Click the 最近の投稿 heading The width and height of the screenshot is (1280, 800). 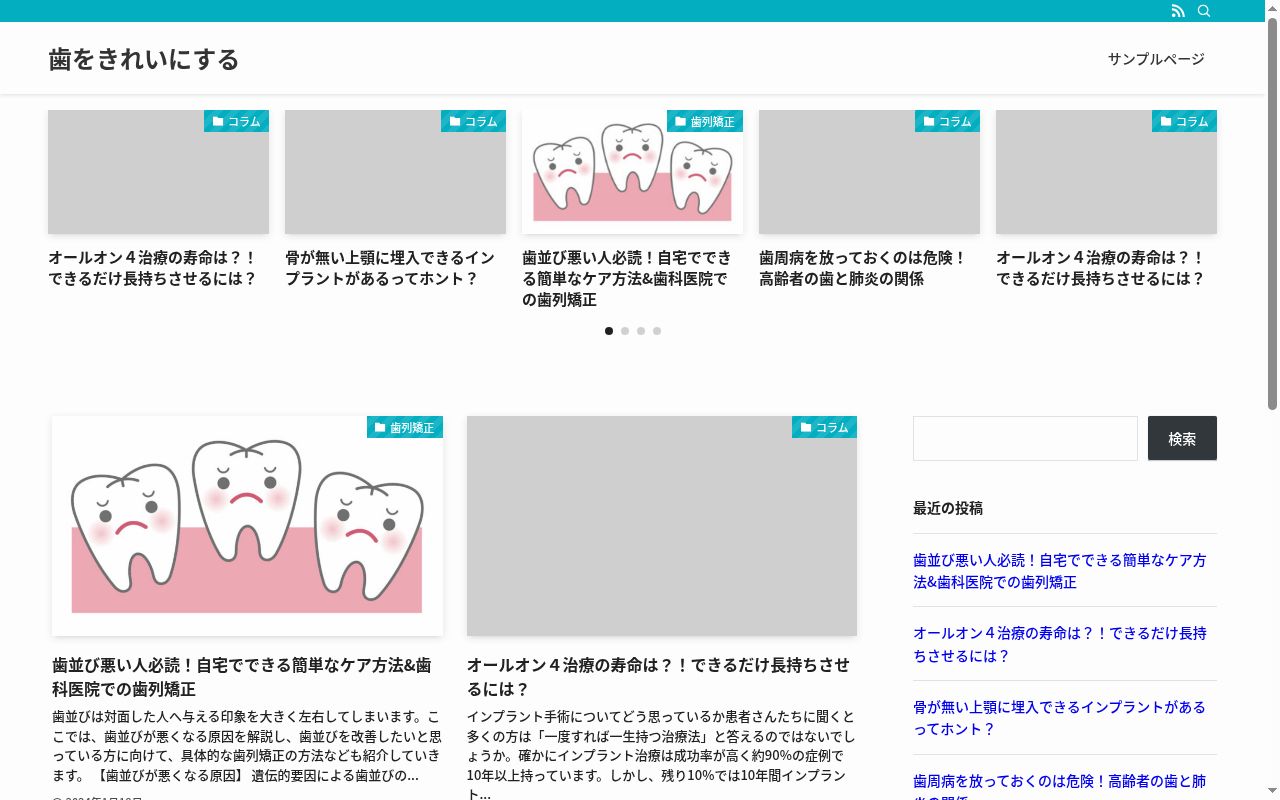click(948, 508)
